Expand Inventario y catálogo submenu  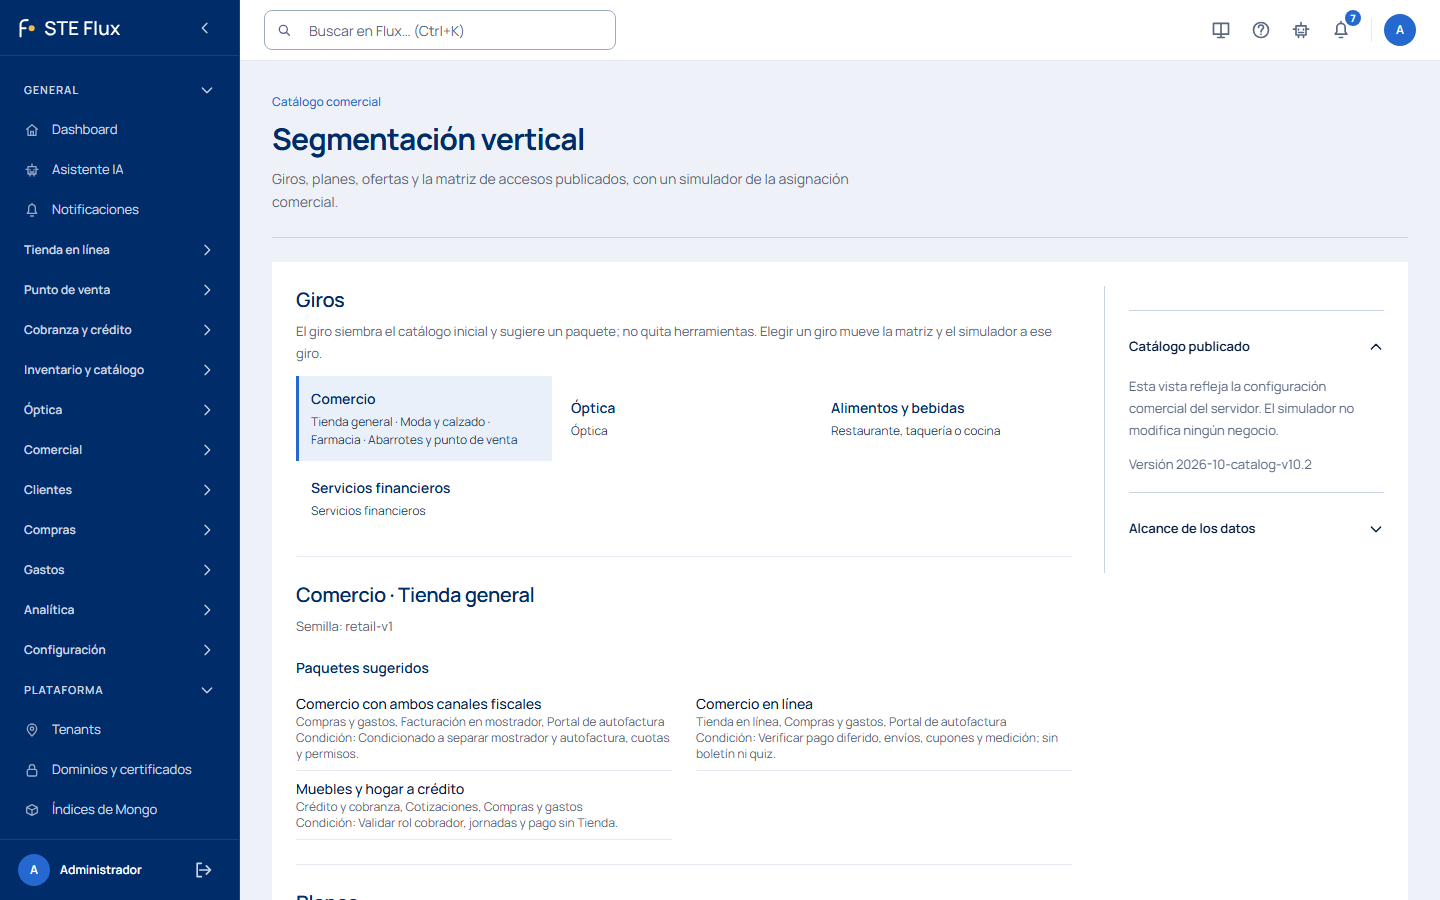pos(120,370)
